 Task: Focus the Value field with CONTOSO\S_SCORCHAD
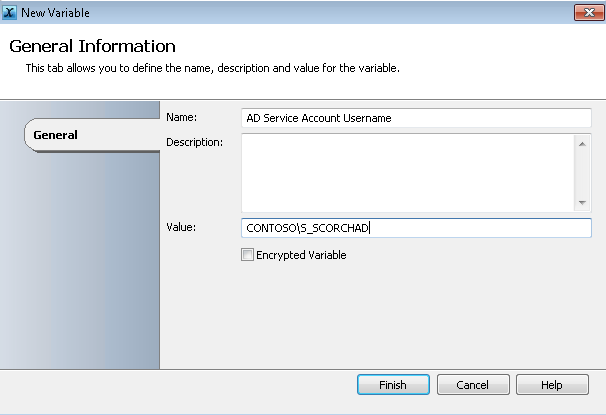tap(416, 228)
